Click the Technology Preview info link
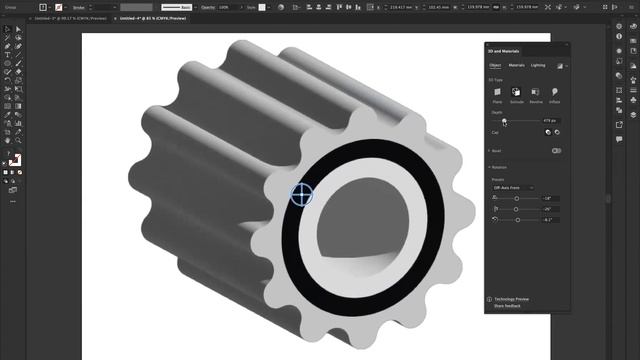The width and height of the screenshot is (640, 360). click(511, 299)
